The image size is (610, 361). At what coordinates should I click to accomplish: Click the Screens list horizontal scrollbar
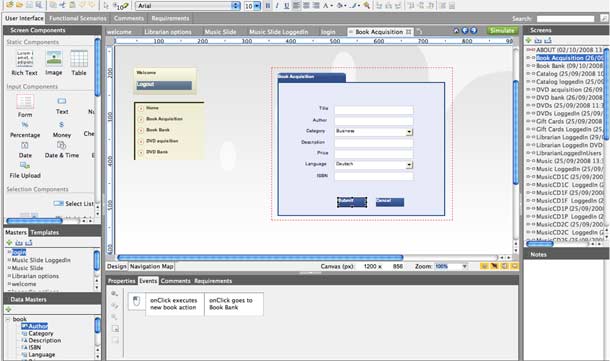click(540, 244)
